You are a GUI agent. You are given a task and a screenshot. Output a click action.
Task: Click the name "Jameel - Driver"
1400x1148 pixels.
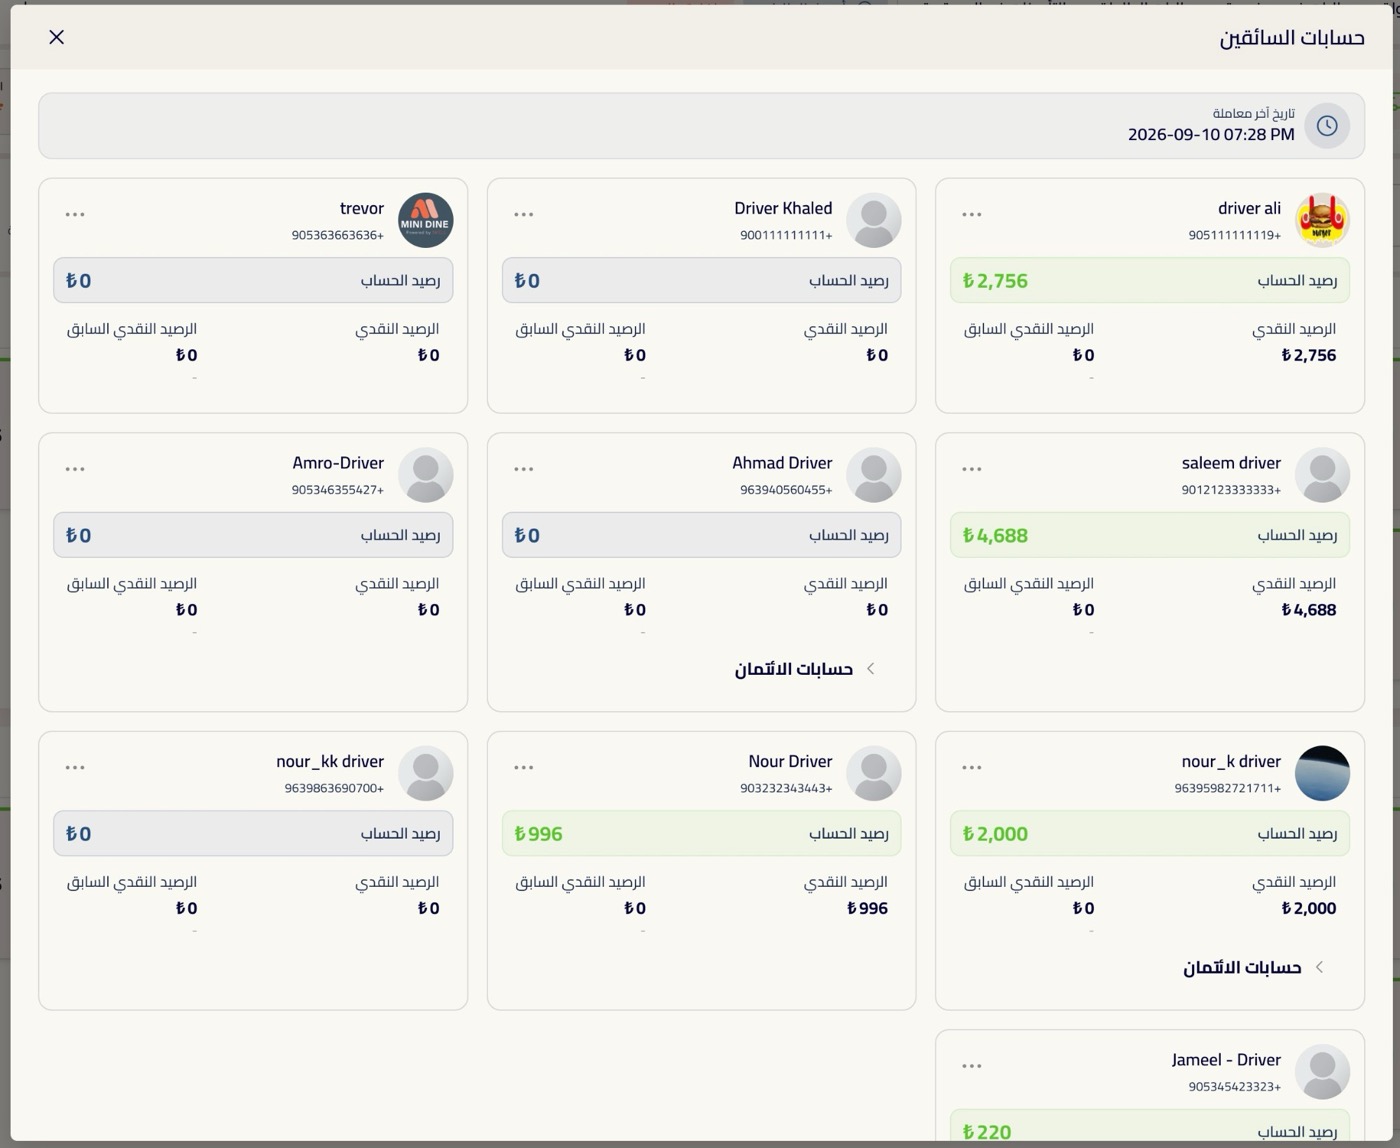pyautogui.click(x=1226, y=1060)
